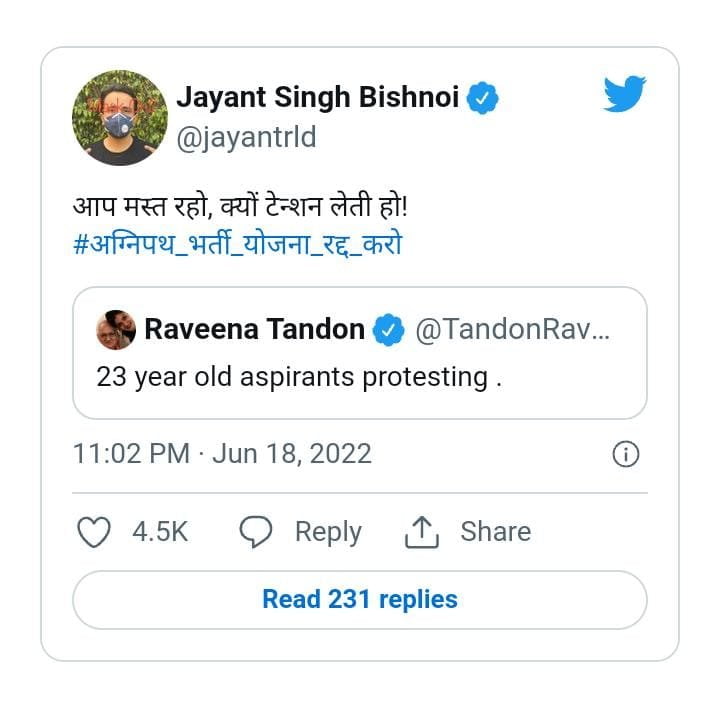Click the reply speech bubble icon
The image size is (720, 707).
tap(257, 532)
